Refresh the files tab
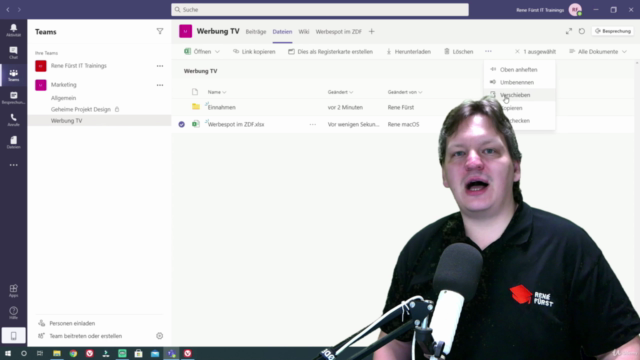This screenshot has height=360, width=640. (582, 31)
